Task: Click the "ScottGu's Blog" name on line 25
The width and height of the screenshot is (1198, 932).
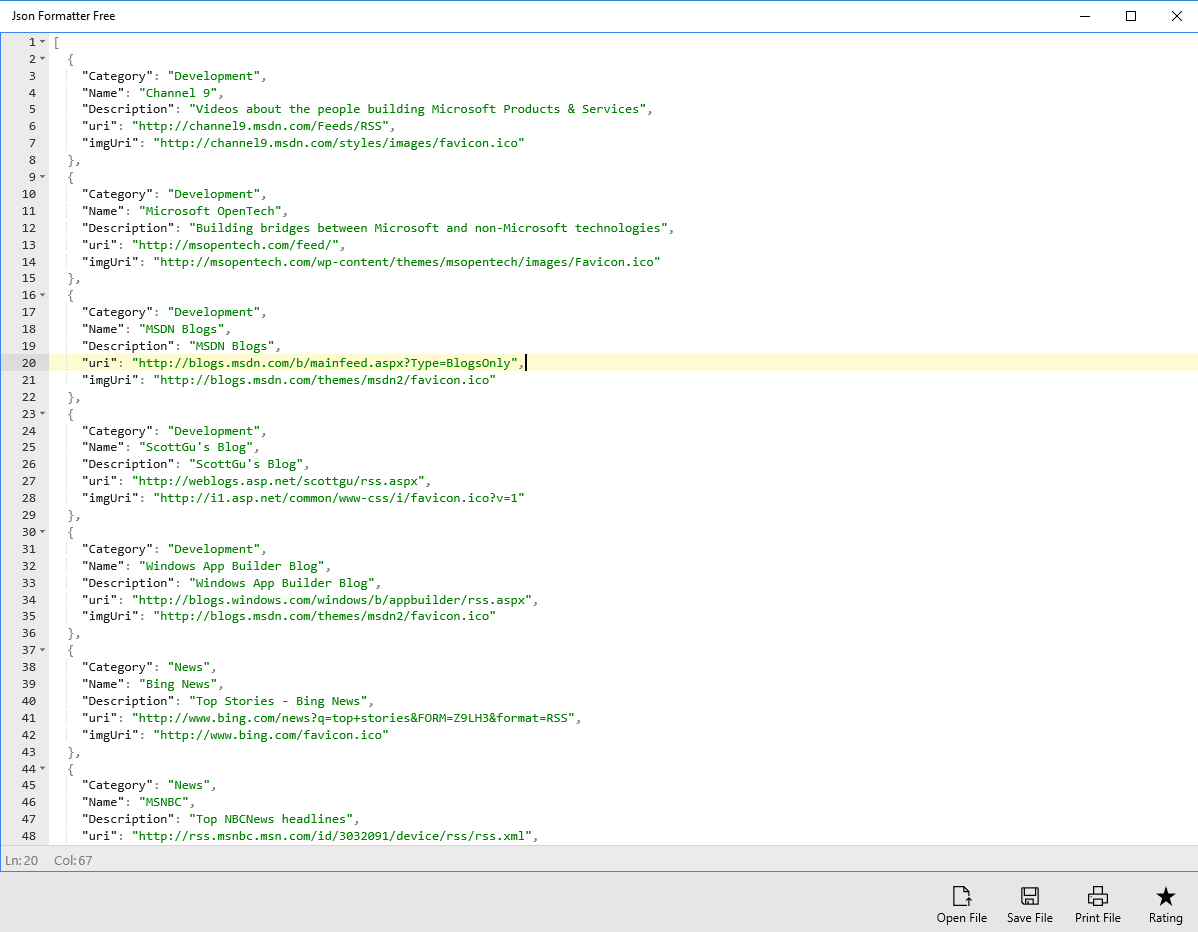Action: tap(196, 447)
